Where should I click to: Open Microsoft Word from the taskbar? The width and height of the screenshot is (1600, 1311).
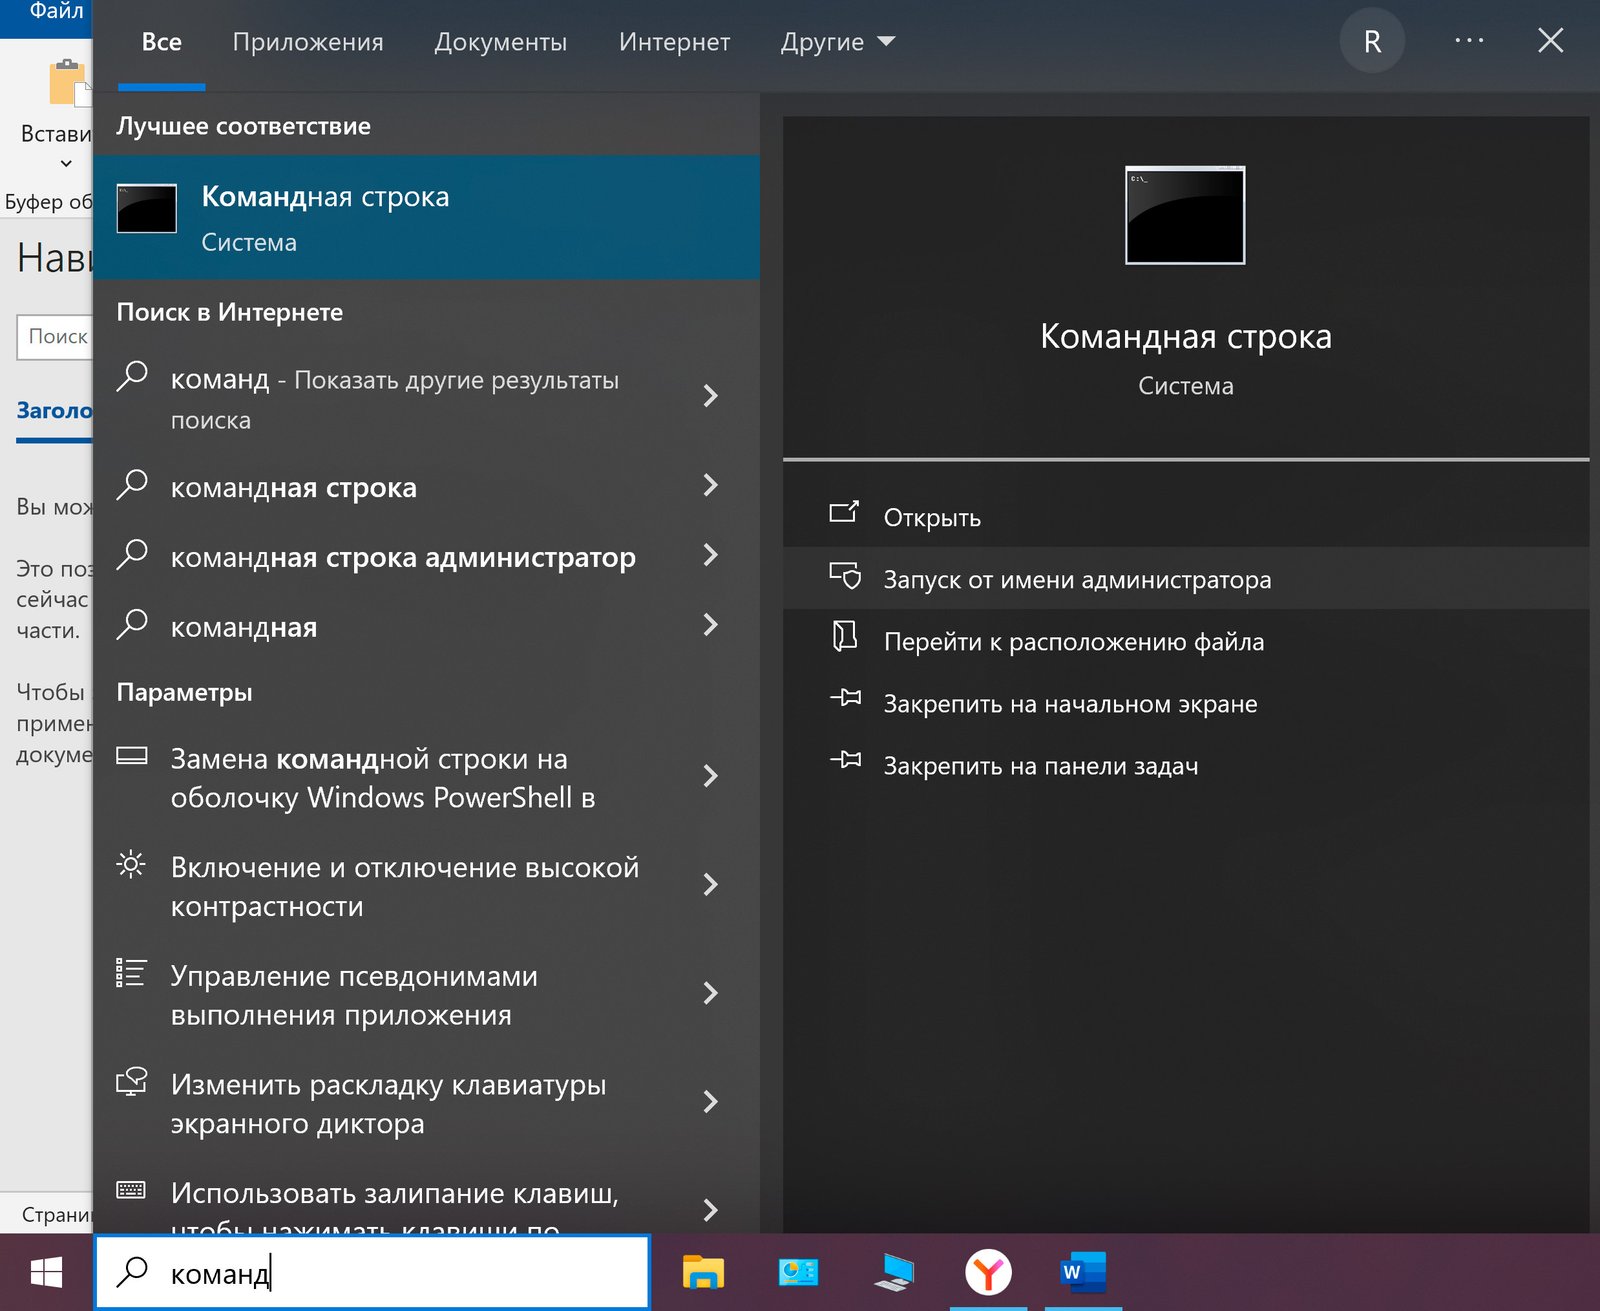click(x=1083, y=1272)
